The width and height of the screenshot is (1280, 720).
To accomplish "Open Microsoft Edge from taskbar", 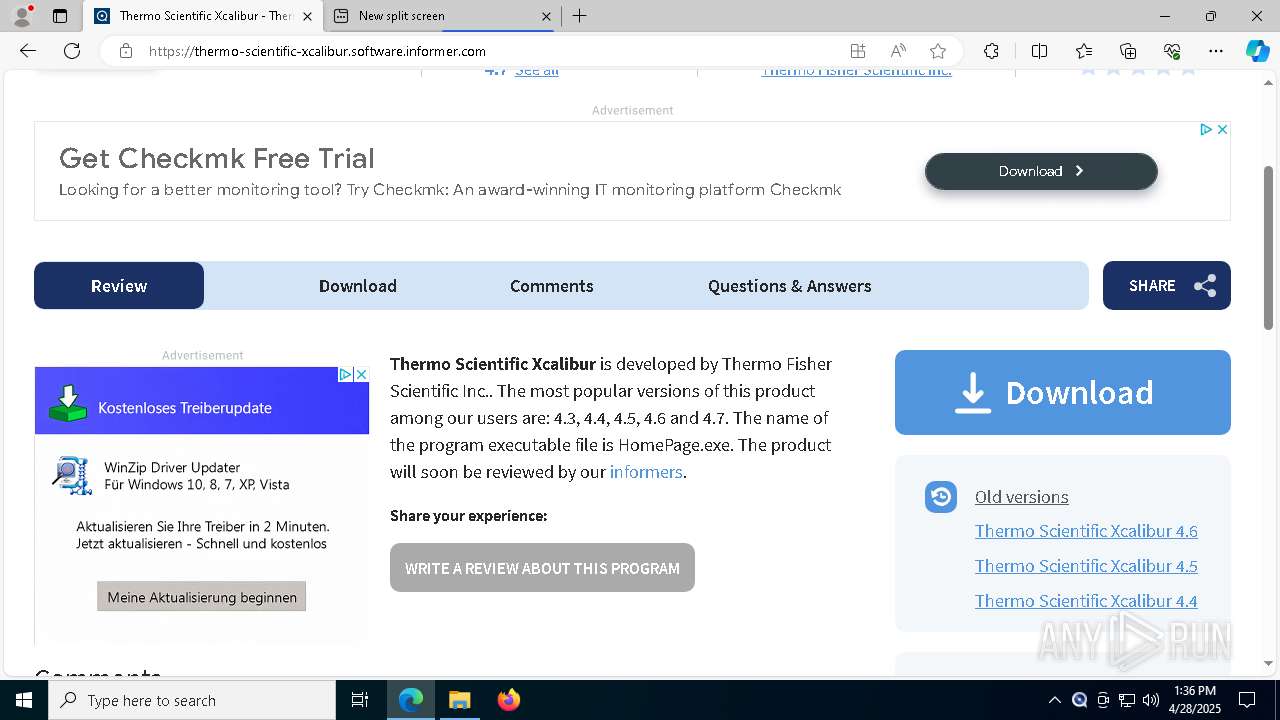I will [x=411, y=700].
